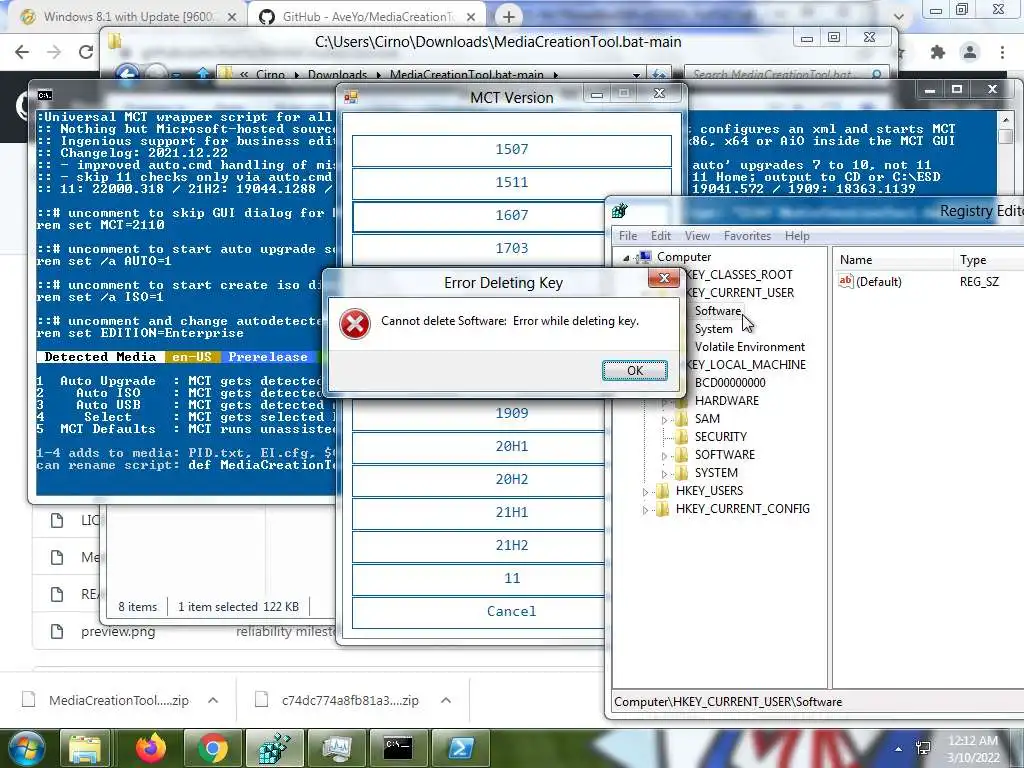The width and height of the screenshot is (1024, 768).
Task: Choose version 20H1 in MCT Version
Action: pyautogui.click(x=478, y=446)
